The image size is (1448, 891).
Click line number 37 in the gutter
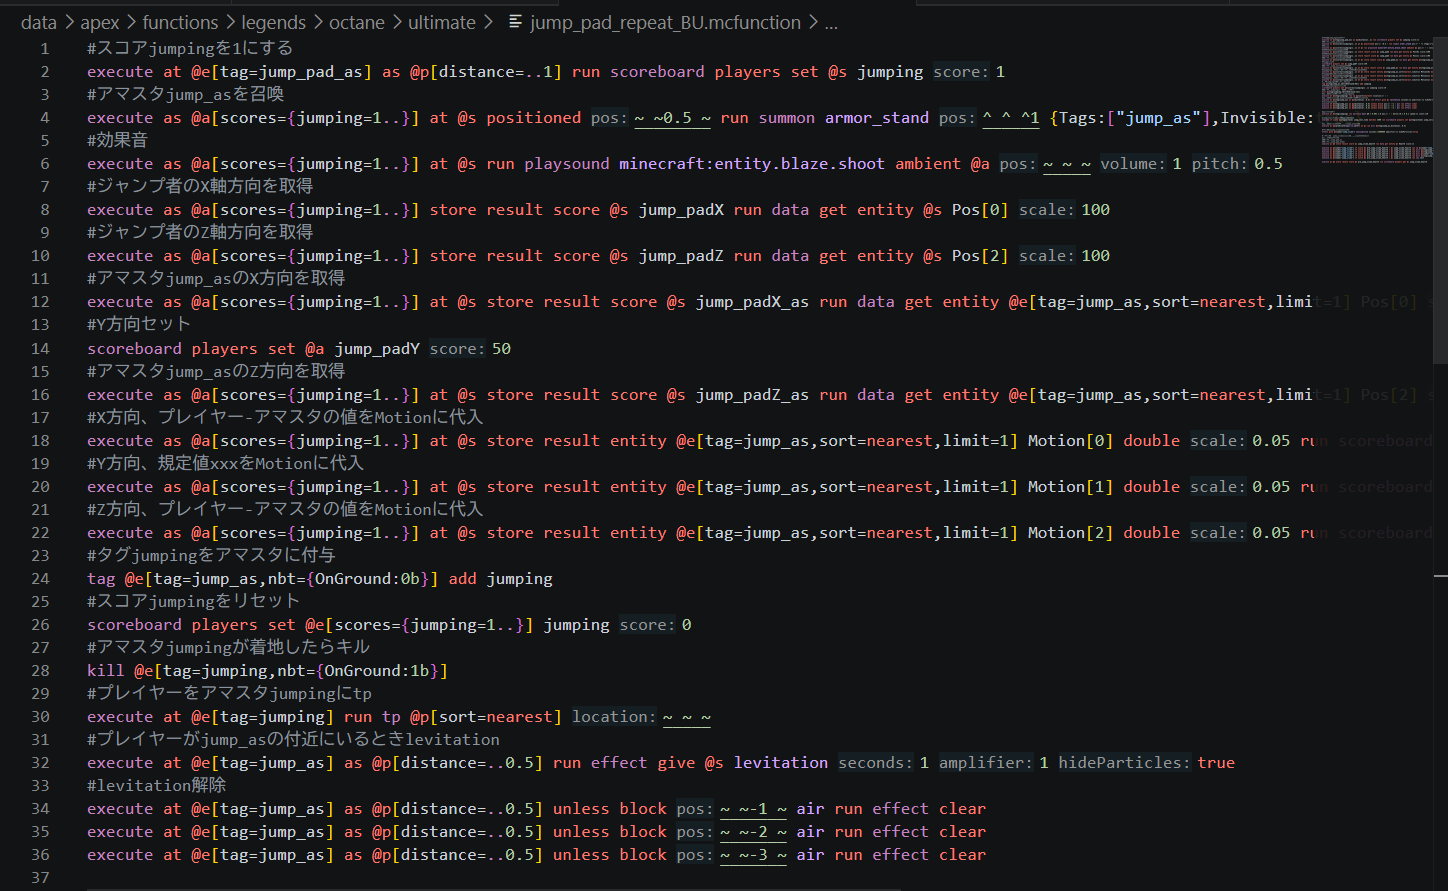pos(40,878)
